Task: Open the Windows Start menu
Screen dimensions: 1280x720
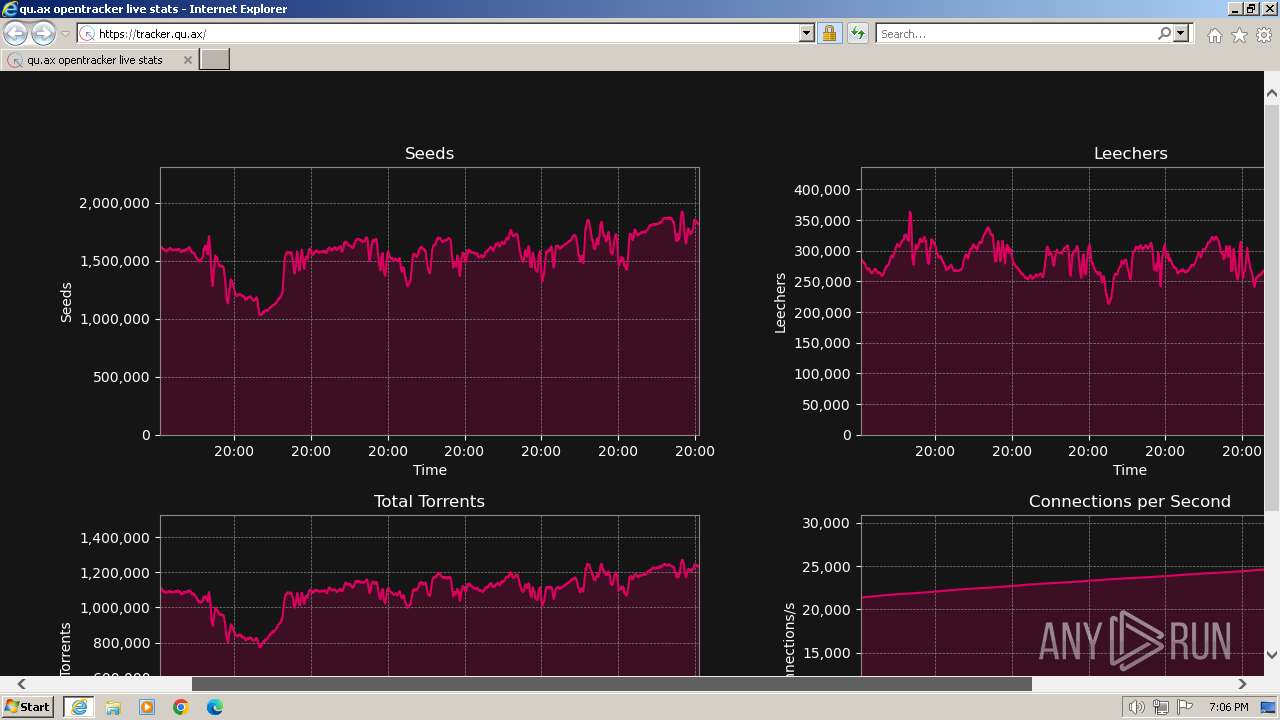Action: (27, 707)
